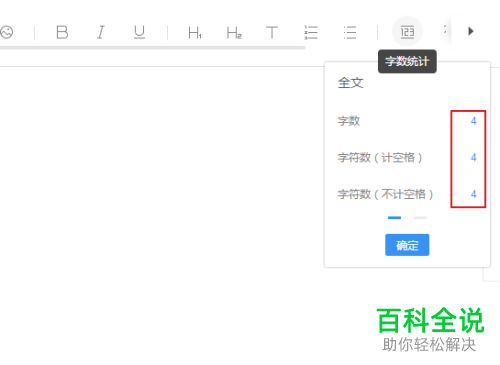Apply normal text style T

point(272,32)
